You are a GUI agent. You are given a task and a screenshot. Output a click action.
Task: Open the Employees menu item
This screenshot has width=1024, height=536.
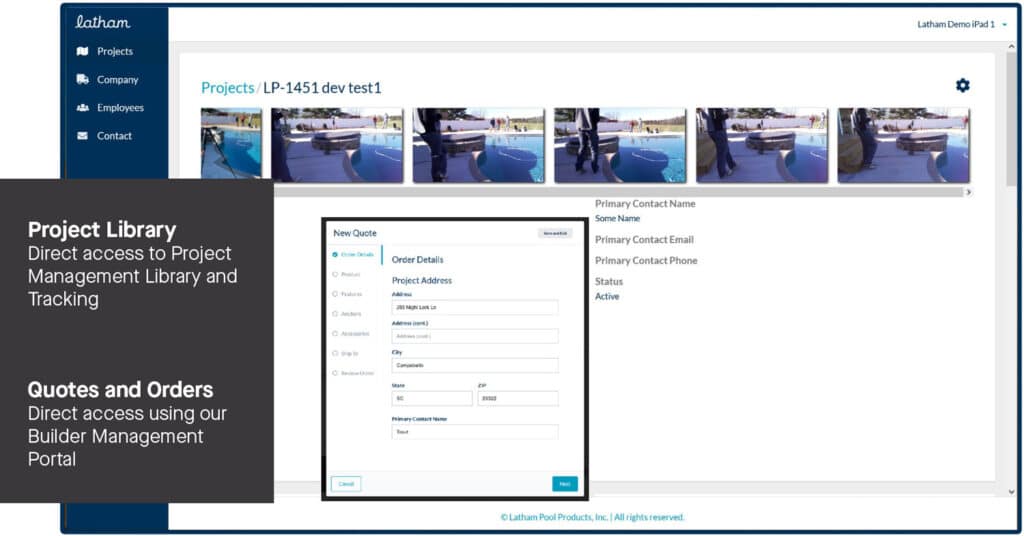[x=120, y=107]
